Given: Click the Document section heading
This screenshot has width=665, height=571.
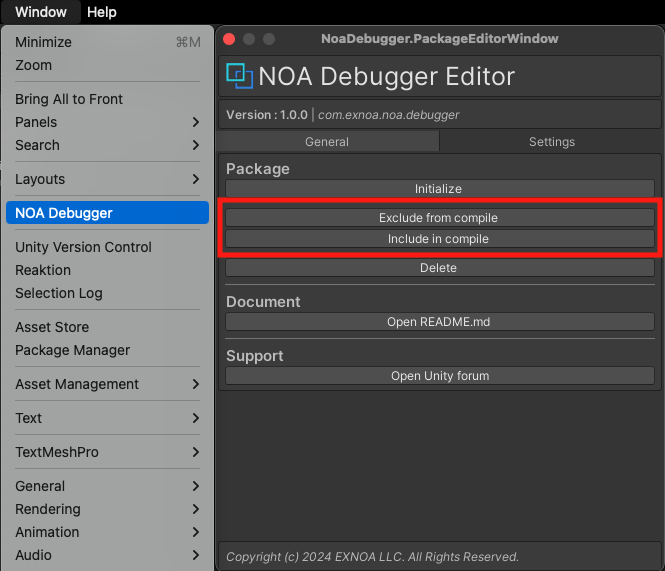Looking at the screenshot, I should 263,302.
